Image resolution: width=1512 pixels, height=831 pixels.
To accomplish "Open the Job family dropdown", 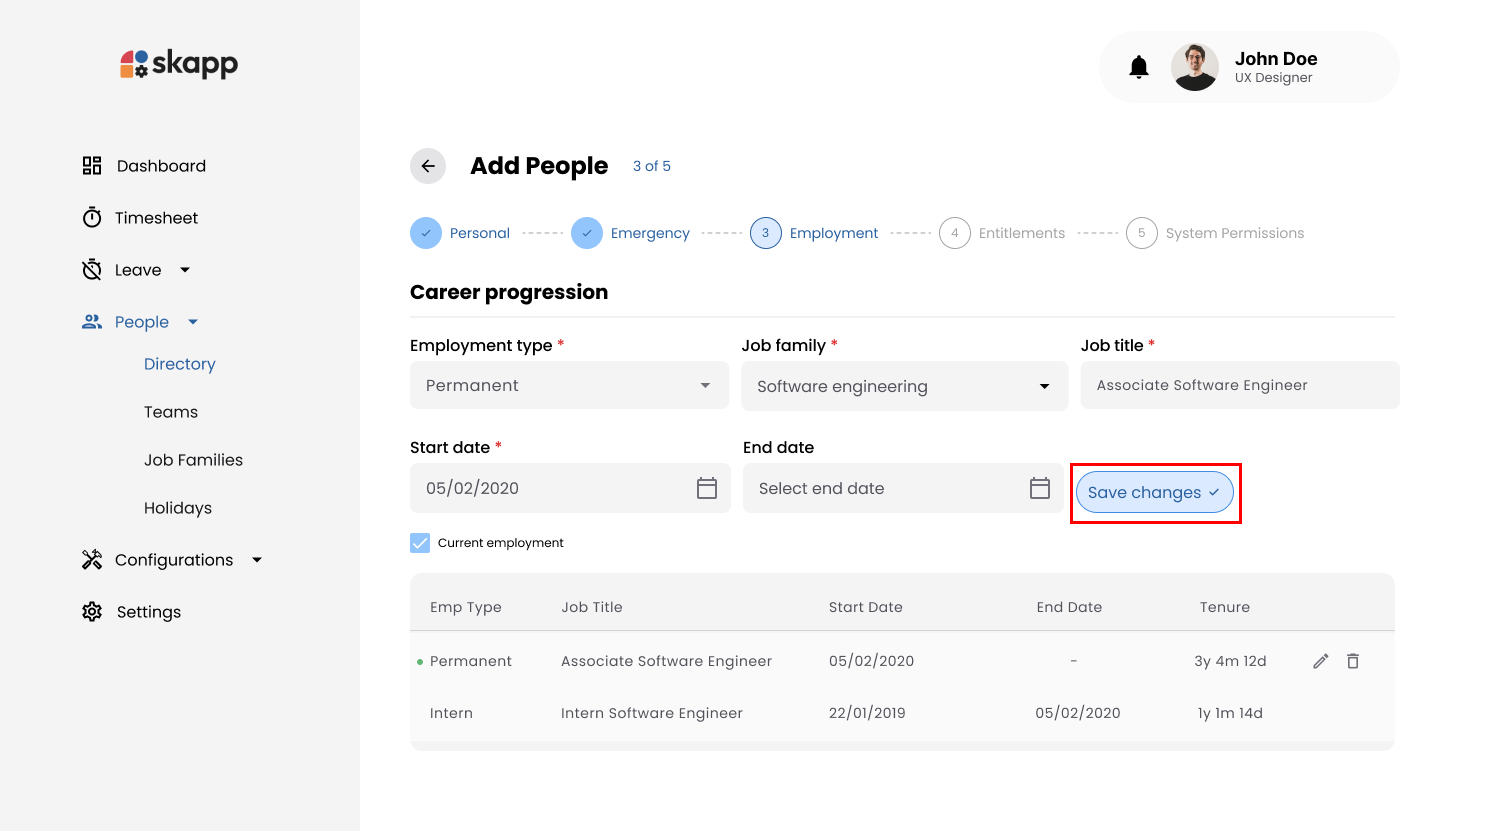I will click(x=1044, y=386).
